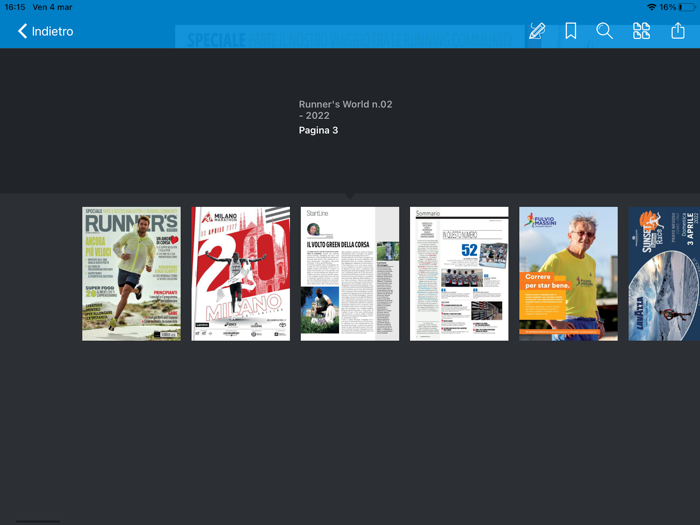Open the annotation pencil tool

pyautogui.click(x=537, y=31)
